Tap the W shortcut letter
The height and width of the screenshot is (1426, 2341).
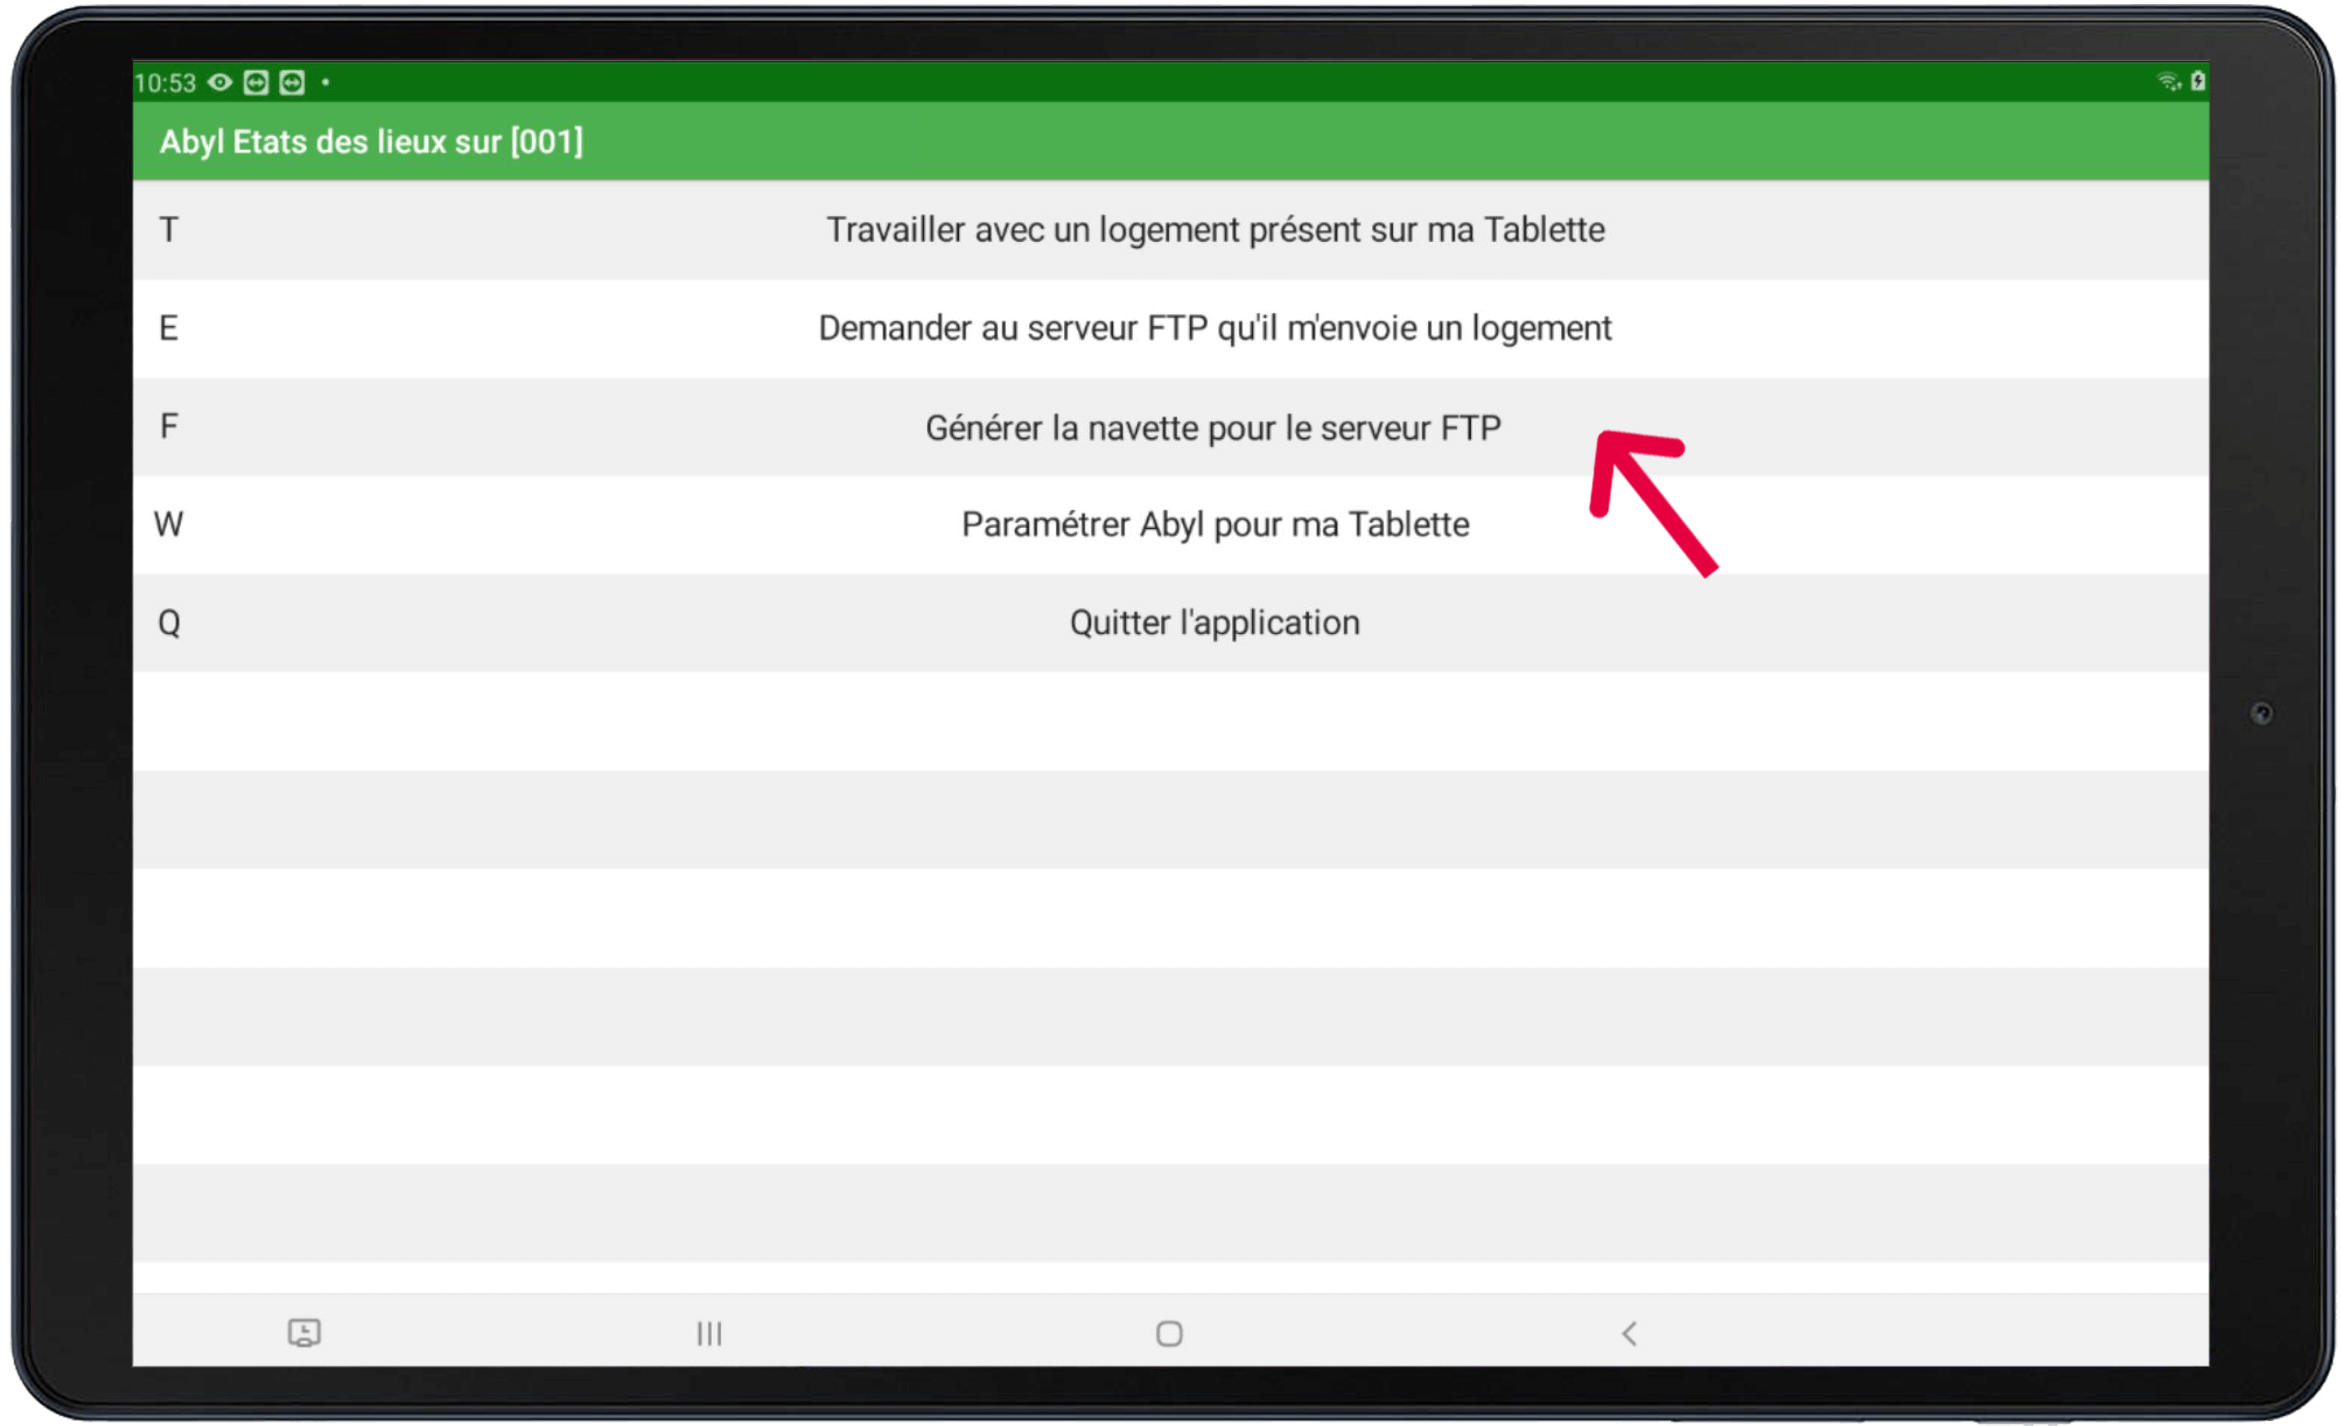click(168, 524)
